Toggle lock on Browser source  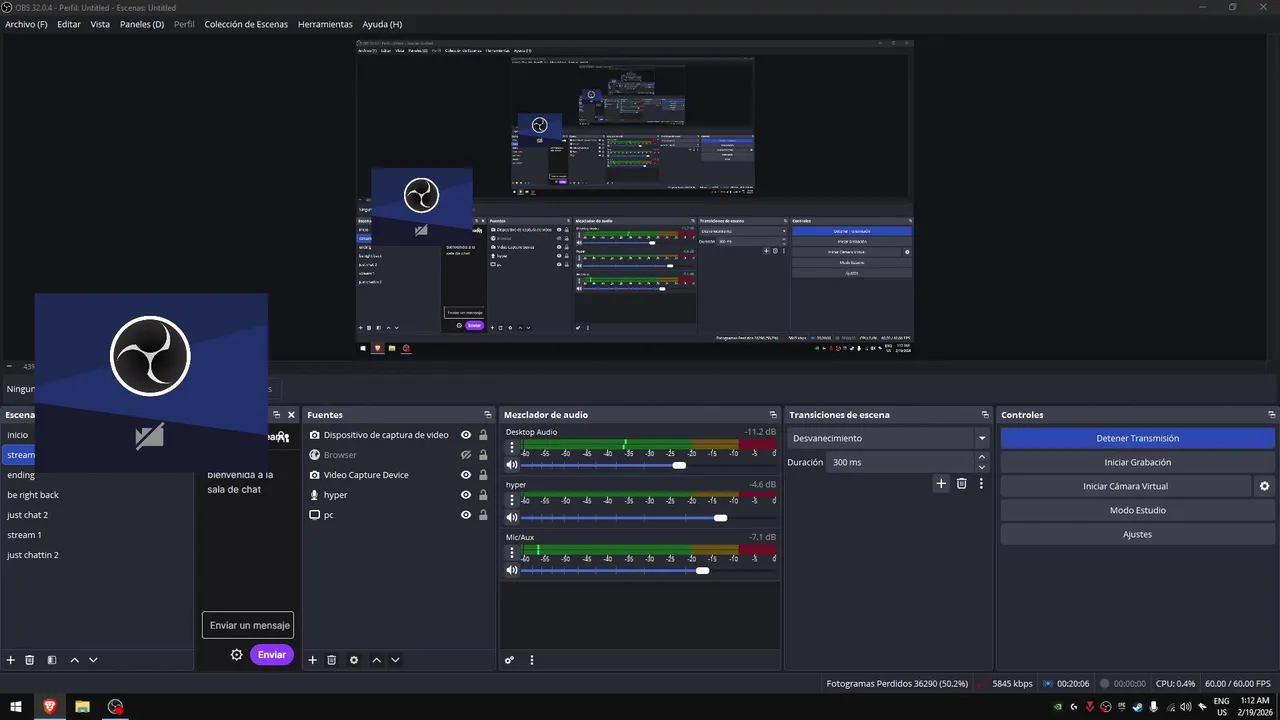click(484, 455)
